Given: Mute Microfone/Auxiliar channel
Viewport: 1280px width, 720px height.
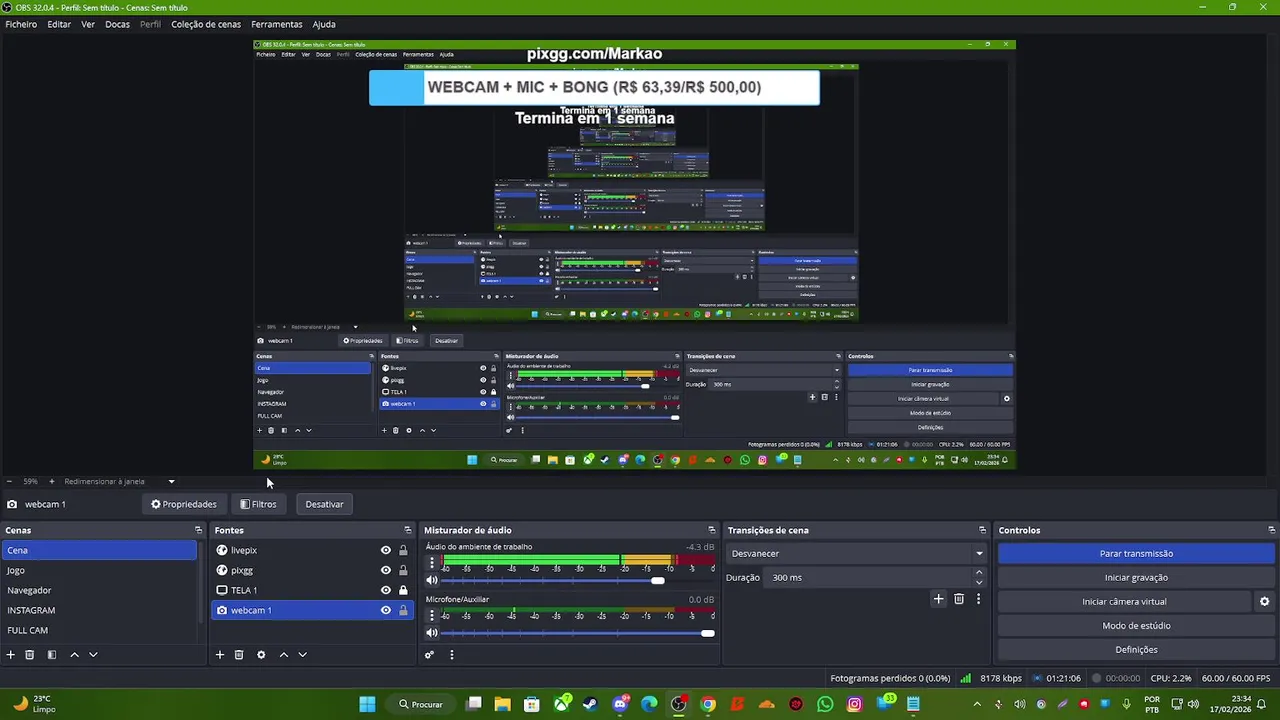Looking at the screenshot, I should [432, 633].
